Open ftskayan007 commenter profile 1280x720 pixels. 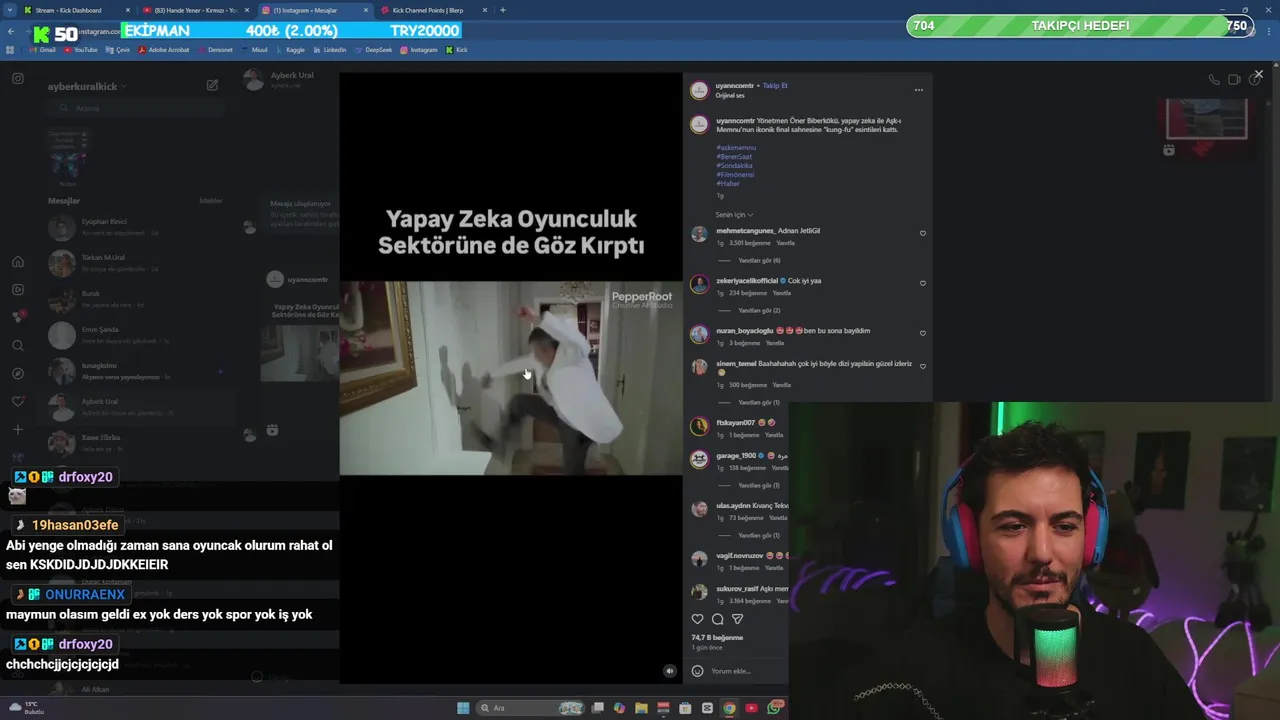point(735,423)
